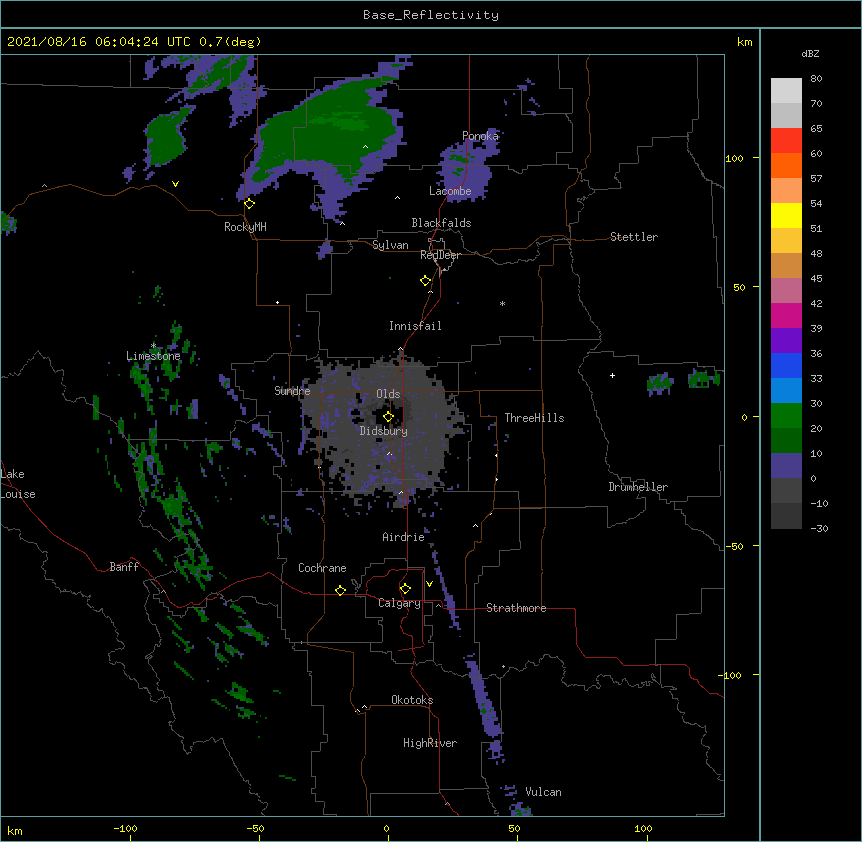The height and width of the screenshot is (842, 862).
Task: Click the HighRiver town label
Action: coord(430,743)
